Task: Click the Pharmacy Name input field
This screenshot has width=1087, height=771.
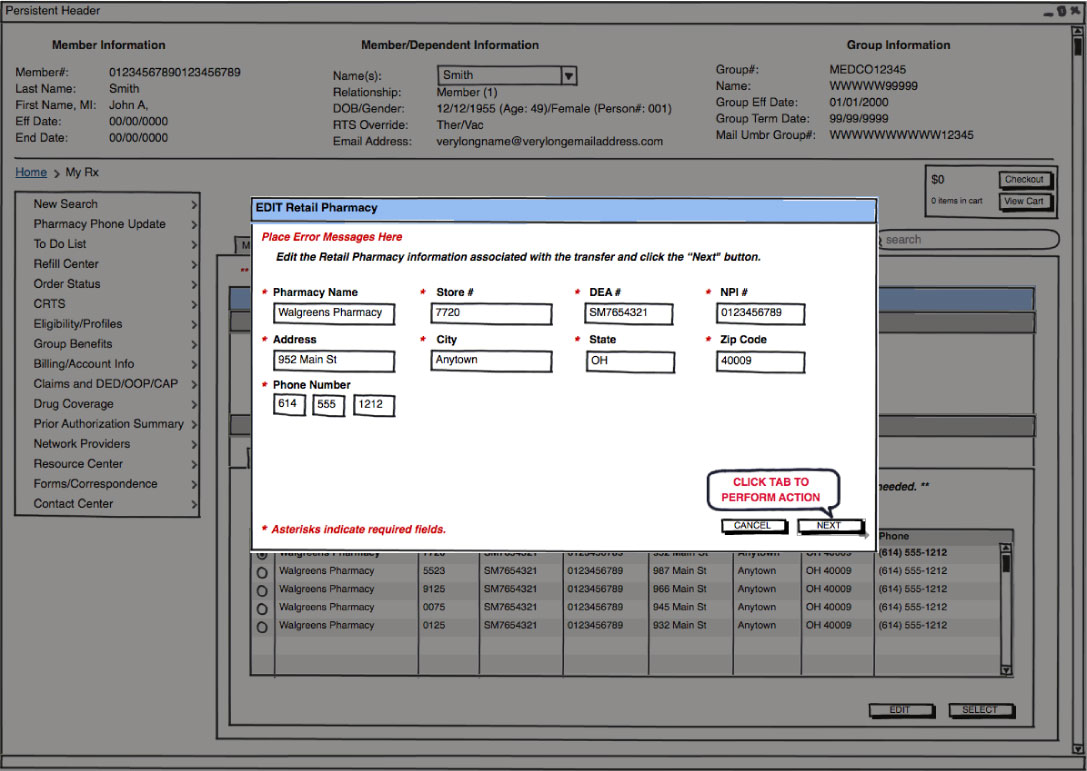Action: [334, 313]
